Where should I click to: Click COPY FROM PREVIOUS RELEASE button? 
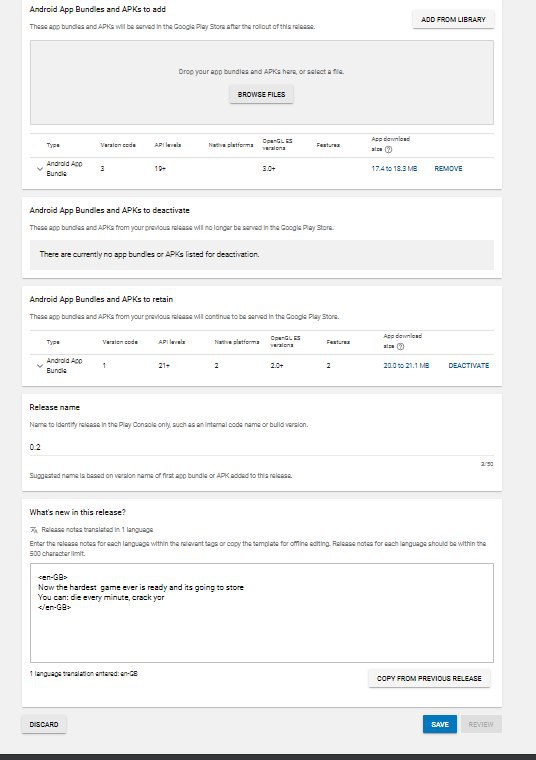click(429, 679)
